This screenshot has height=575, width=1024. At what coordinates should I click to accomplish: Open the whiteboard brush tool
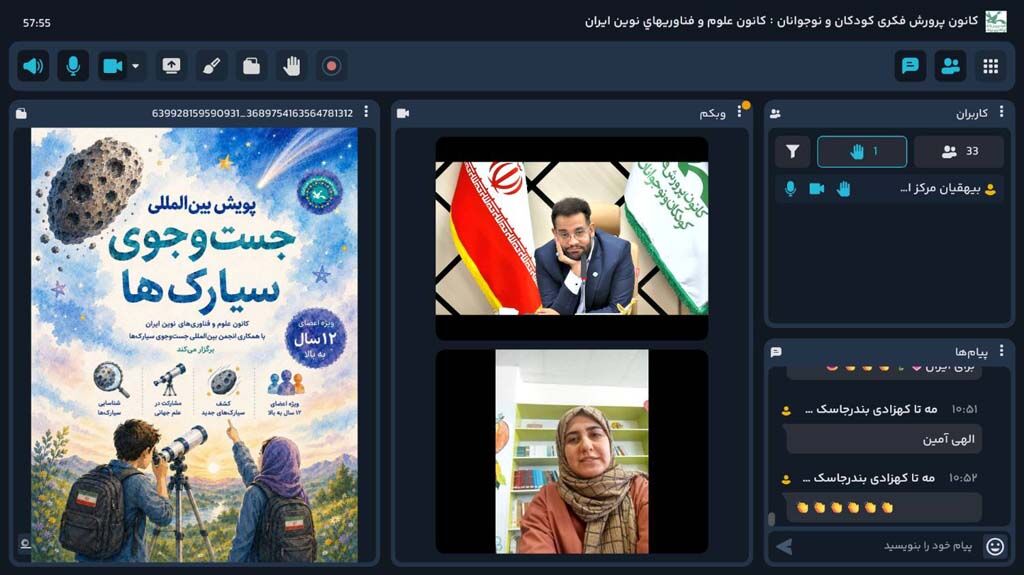coord(212,66)
